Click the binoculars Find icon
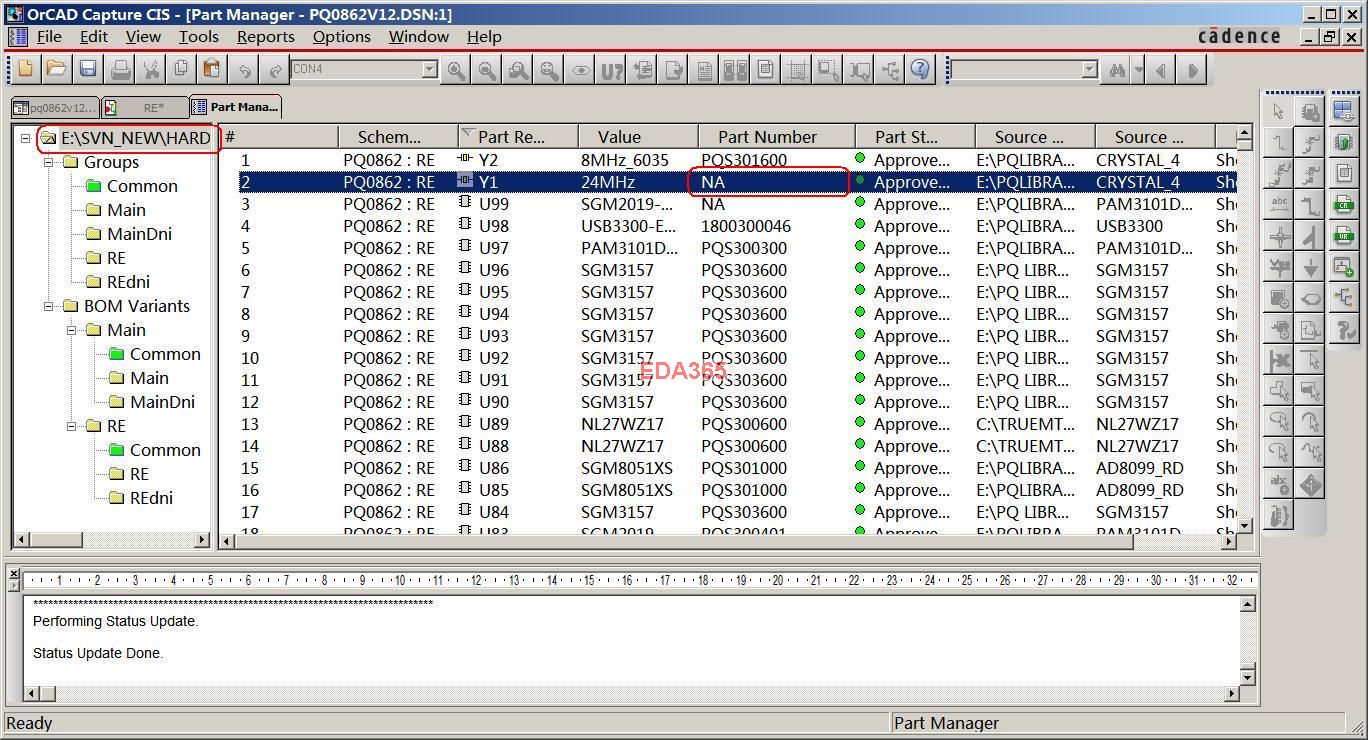Viewport: 1368px width, 740px height. 1117,70
